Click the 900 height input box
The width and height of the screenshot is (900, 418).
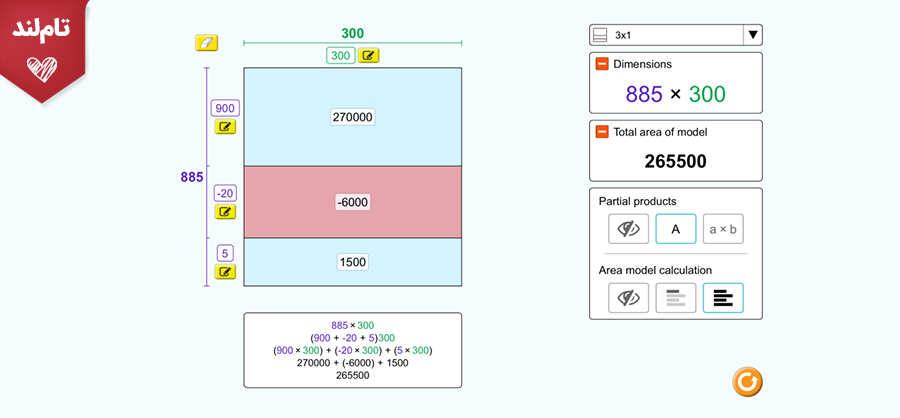click(225, 108)
